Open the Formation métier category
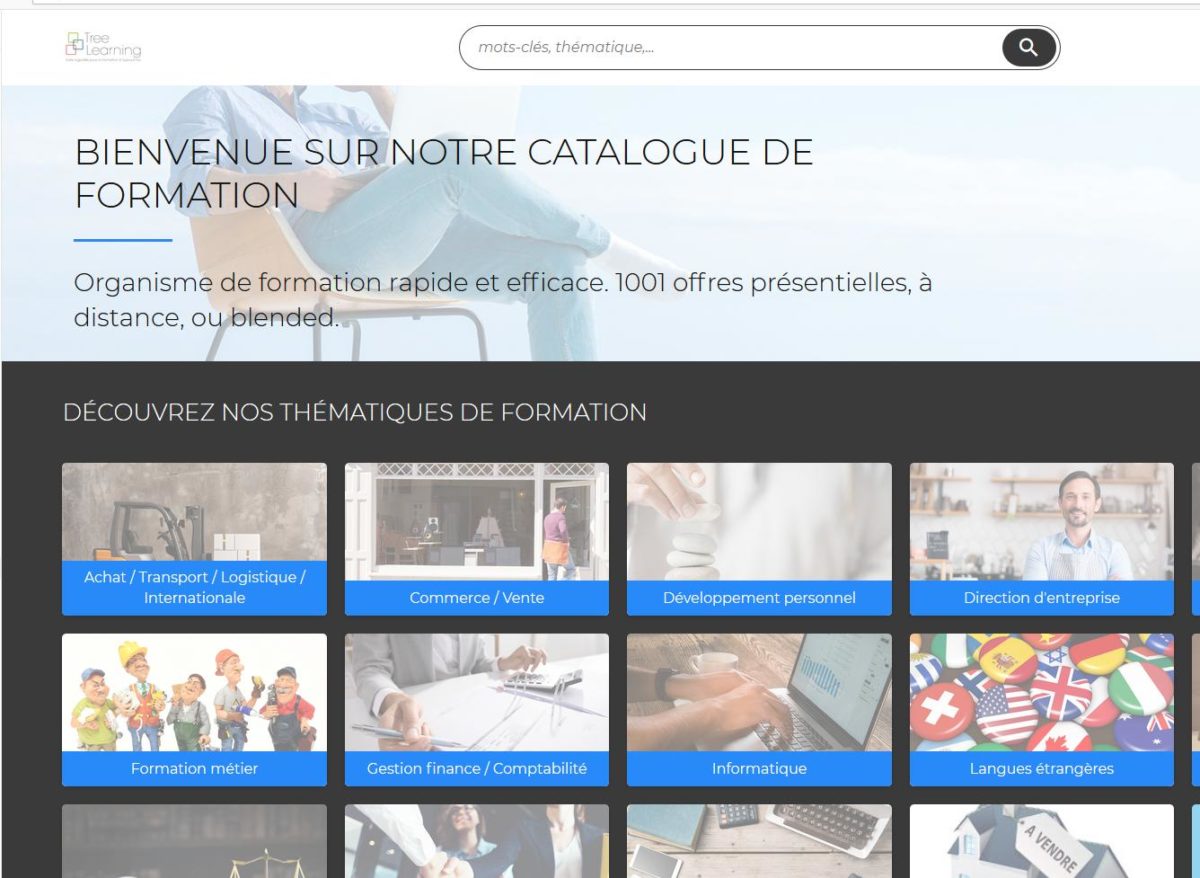The image size is (1200, 878). click(x=194, y=769)
